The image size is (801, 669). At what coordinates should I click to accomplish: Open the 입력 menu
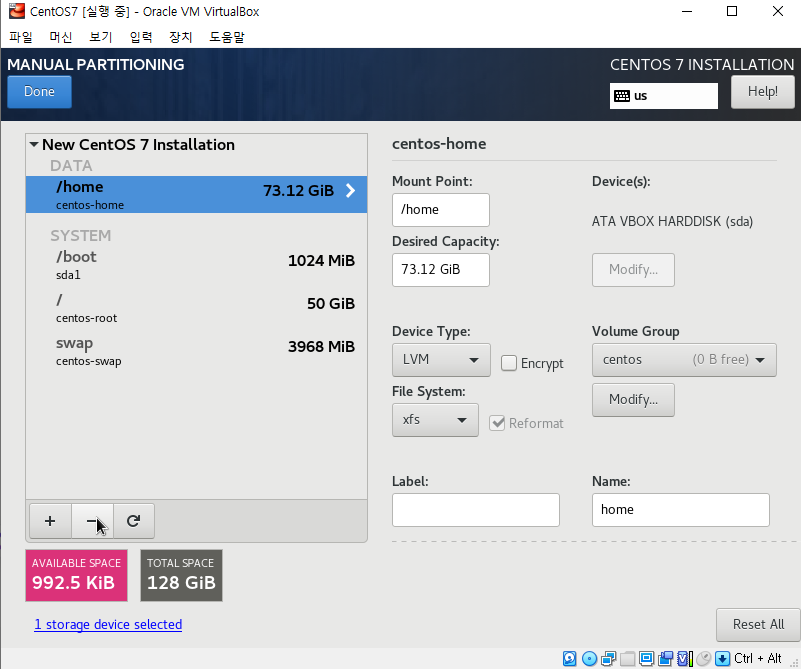coord(140,37)
